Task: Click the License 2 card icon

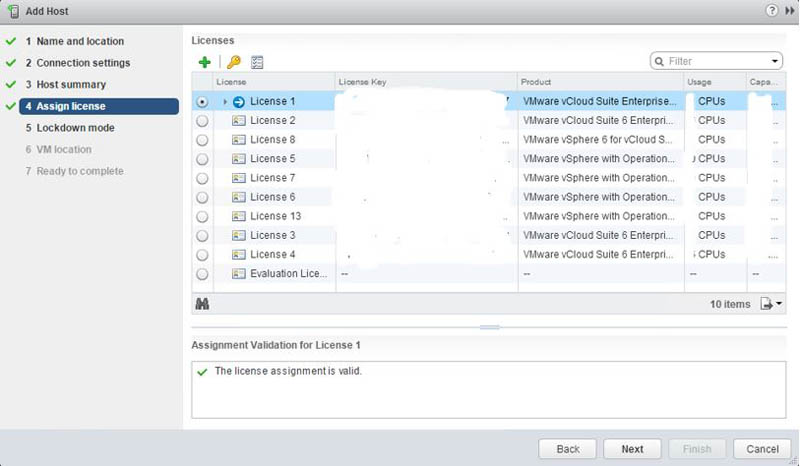Action: coord(238,120)
